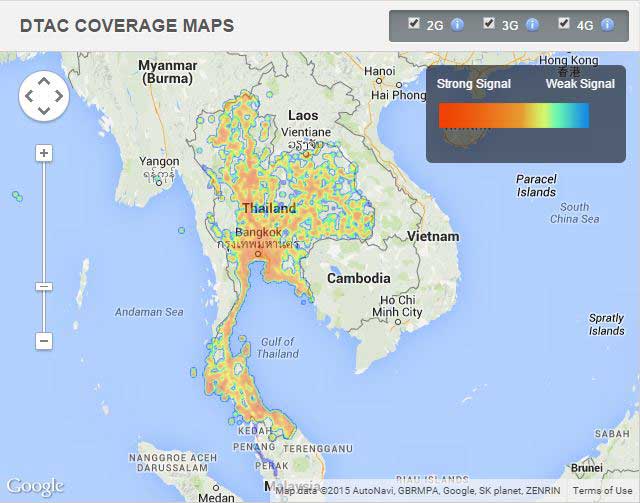Click the PENANG region label
This screenshot has height=503, width=640.
click(254, 447)
